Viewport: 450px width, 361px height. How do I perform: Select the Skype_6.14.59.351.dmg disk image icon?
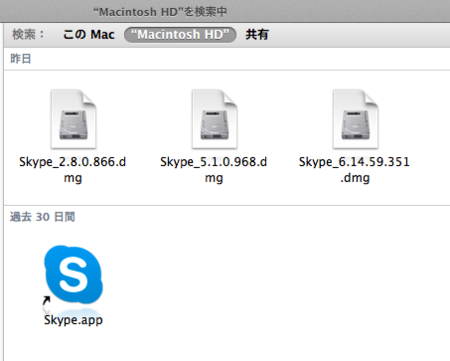(355, 119)
